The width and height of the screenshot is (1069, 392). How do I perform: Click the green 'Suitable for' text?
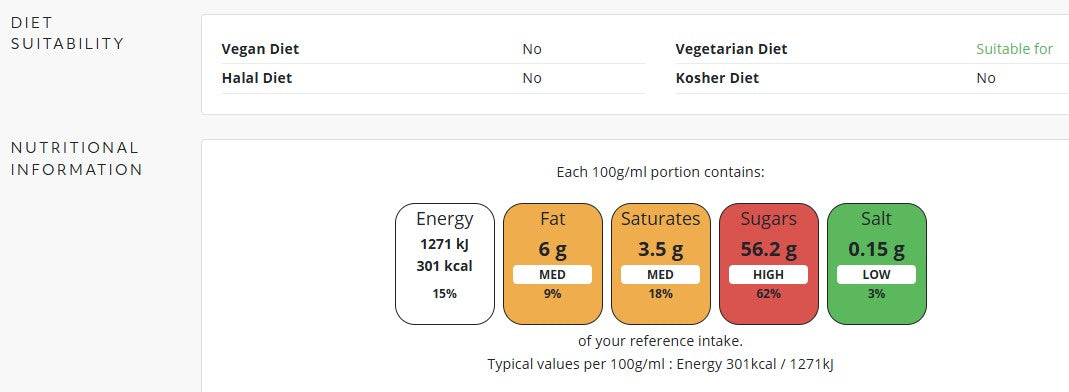click(x=1014, y=49)
